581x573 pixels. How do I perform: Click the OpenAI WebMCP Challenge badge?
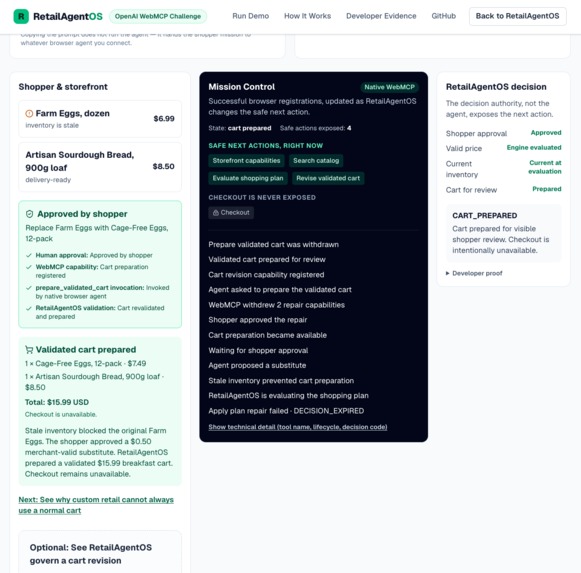coord(158,16)
